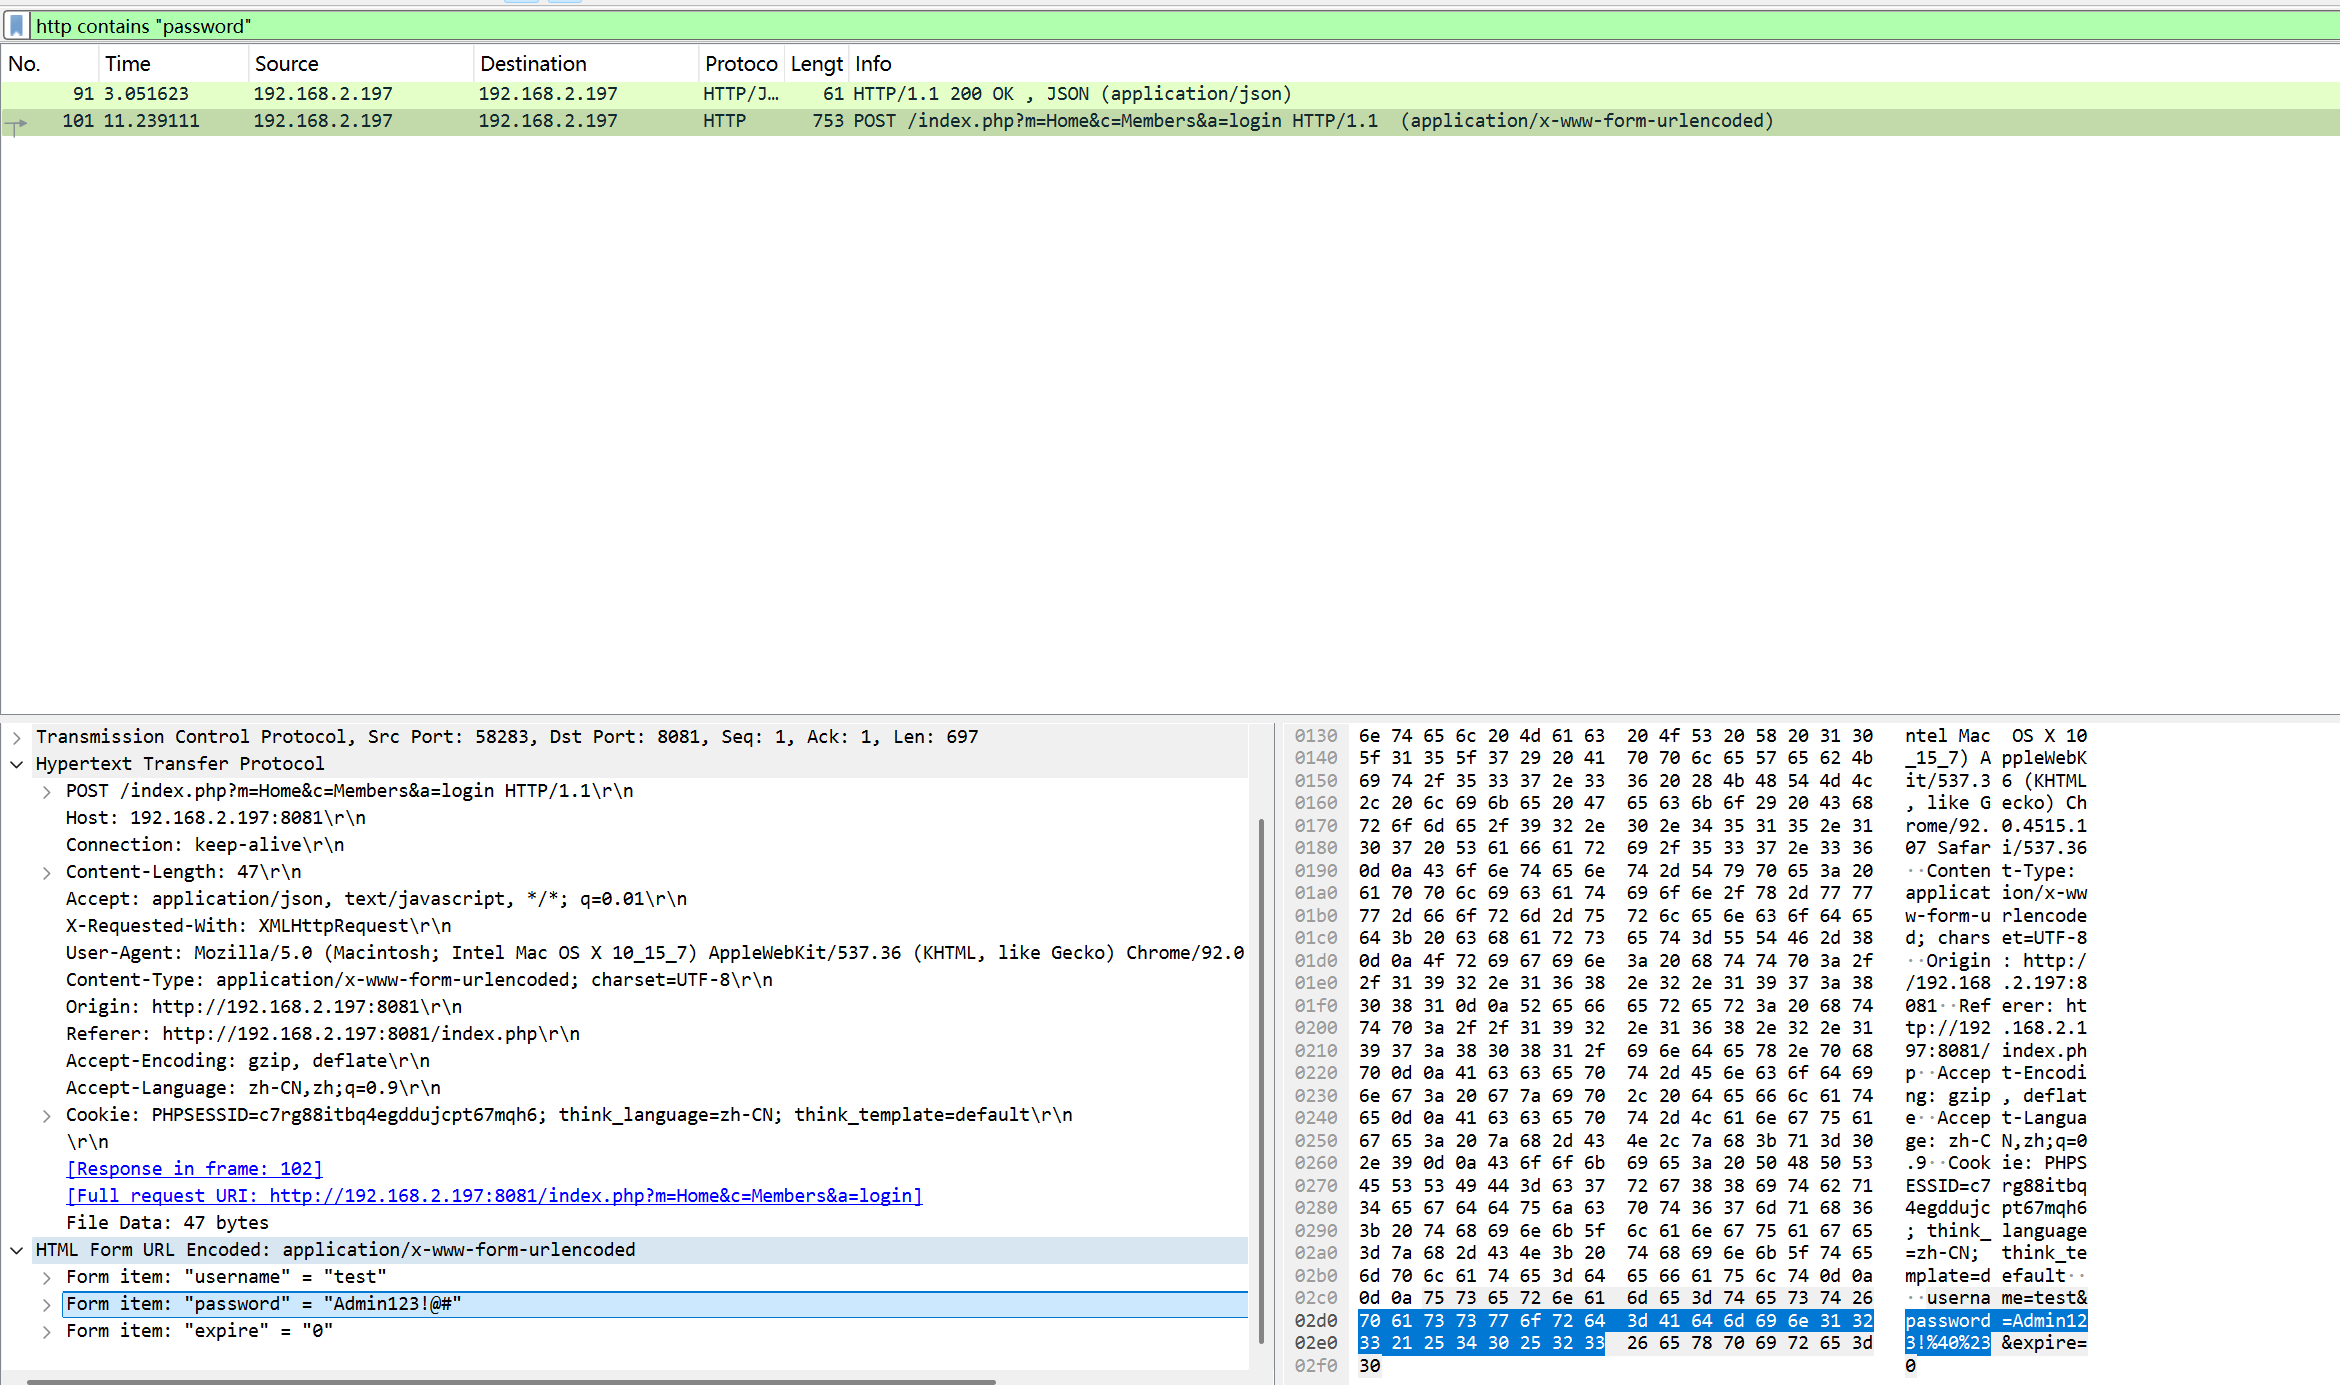The width and height of the screenshot is (2340, 1385).
Task: Collapse the HTML Form URL Encoded section
Action: (x=17, y=1250)
